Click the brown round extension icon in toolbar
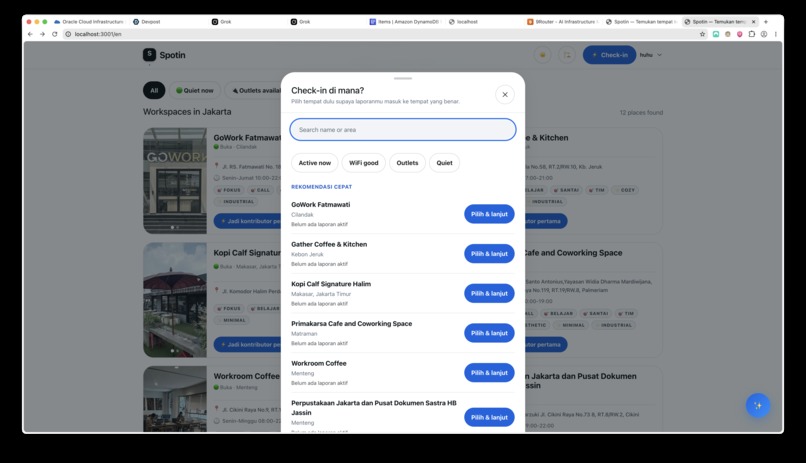The width and height of the screenshot is (806, 463). coord(727,34)
